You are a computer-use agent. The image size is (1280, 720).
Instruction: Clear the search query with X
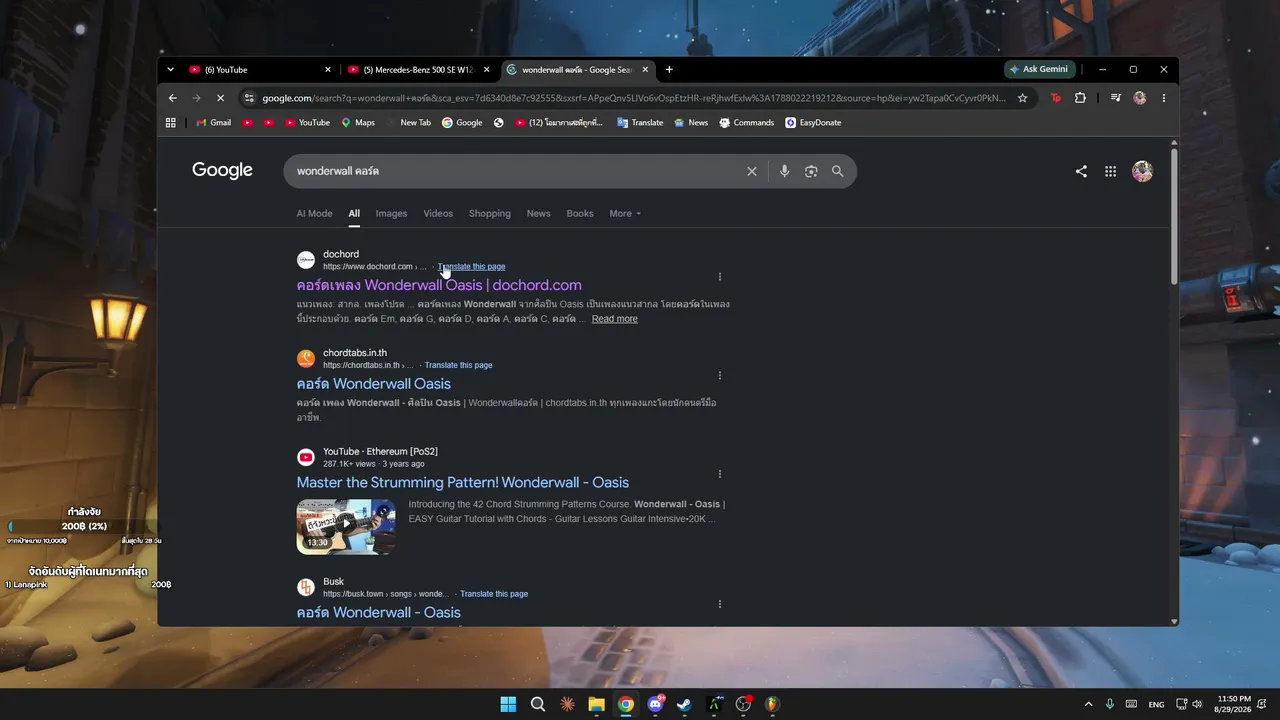pyautogui.click(x=752, y=171)
